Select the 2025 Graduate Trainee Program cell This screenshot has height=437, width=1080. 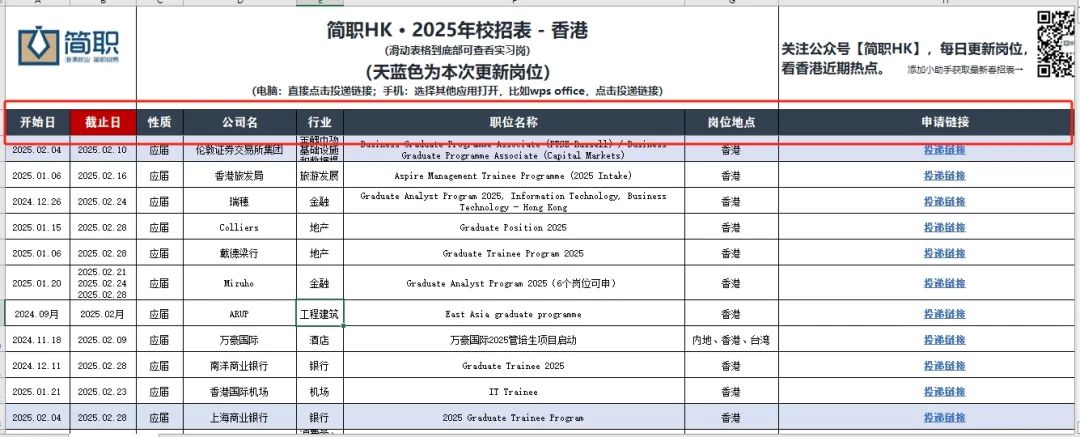(514, 418)
